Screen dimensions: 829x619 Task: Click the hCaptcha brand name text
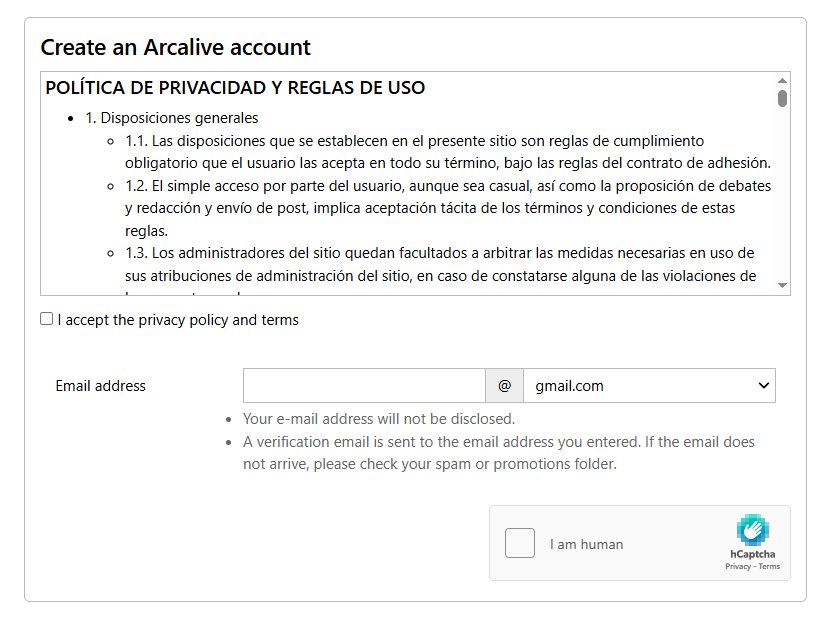pyautogui.click(x=752, y=554)
